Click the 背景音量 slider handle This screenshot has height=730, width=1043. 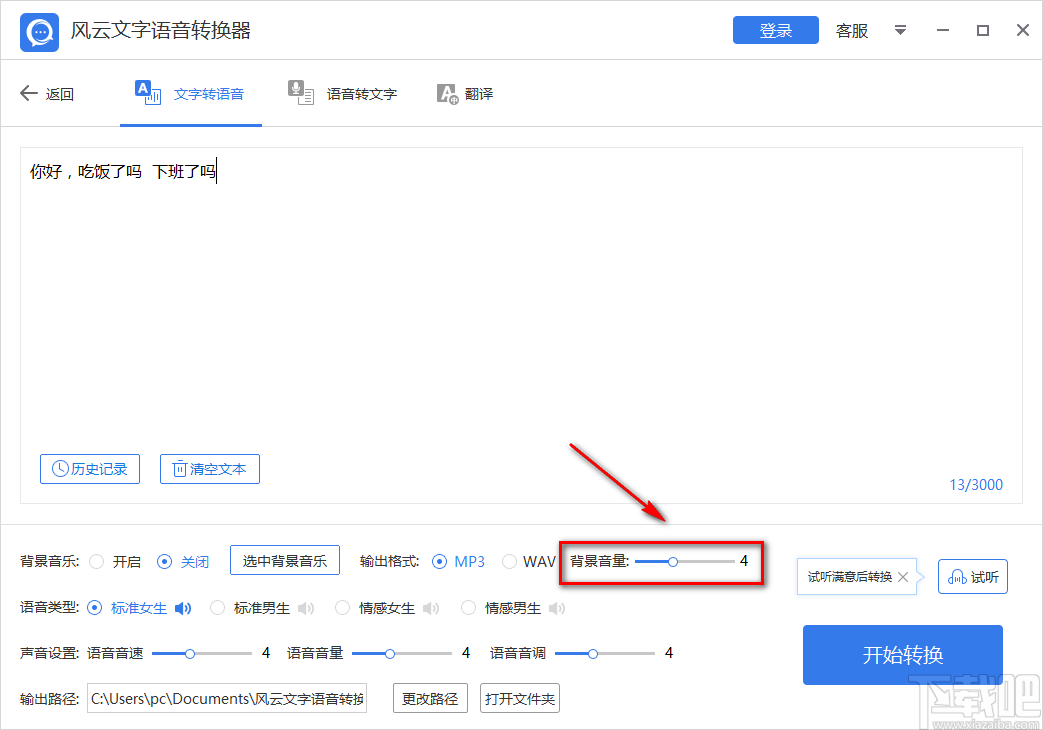[x=672, y=561]
